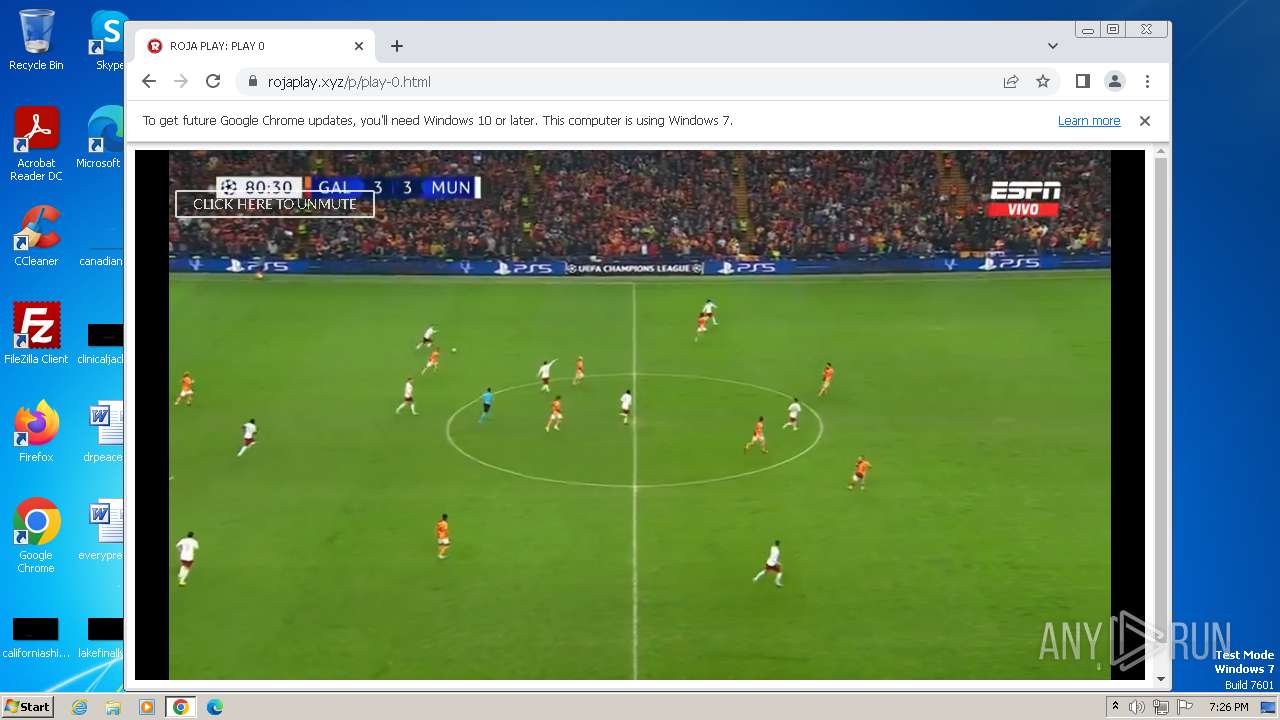Click the 7:26 PM taskbar clock
Viewport: 1280px width, 720px height.
[x=1228, y=707]
